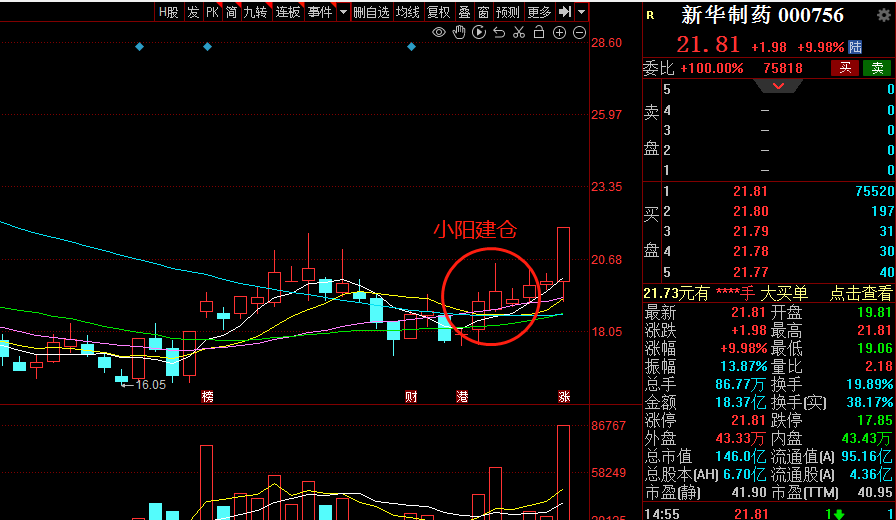Zoom in with plus circle icon
This screenshot has width=896, height=520.
(559, 33)
